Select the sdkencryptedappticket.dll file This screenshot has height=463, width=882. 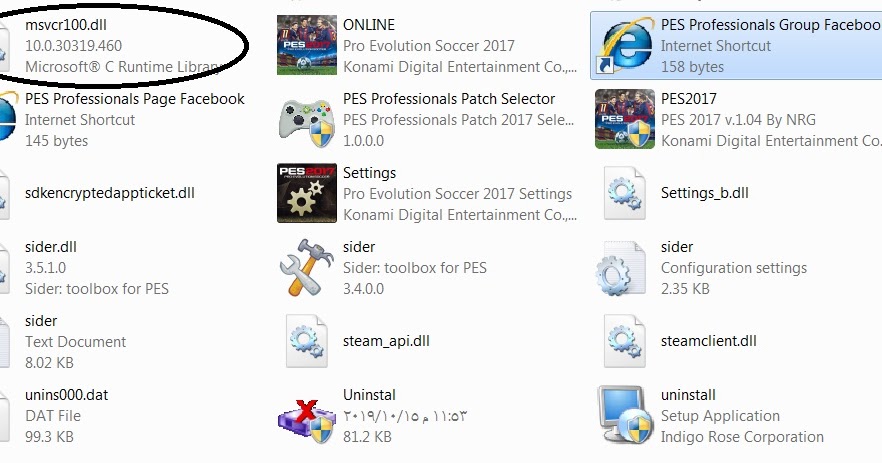coord(110,193)
